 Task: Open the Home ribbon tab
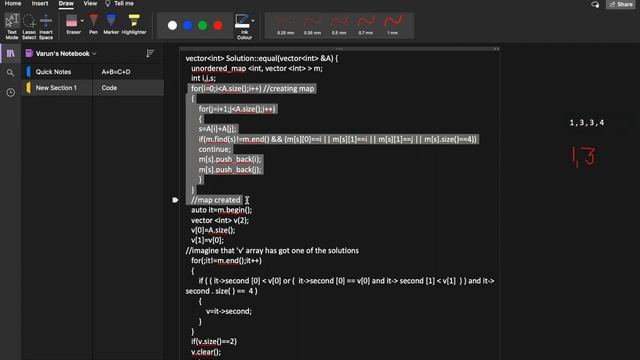click(x=13, y=3)
